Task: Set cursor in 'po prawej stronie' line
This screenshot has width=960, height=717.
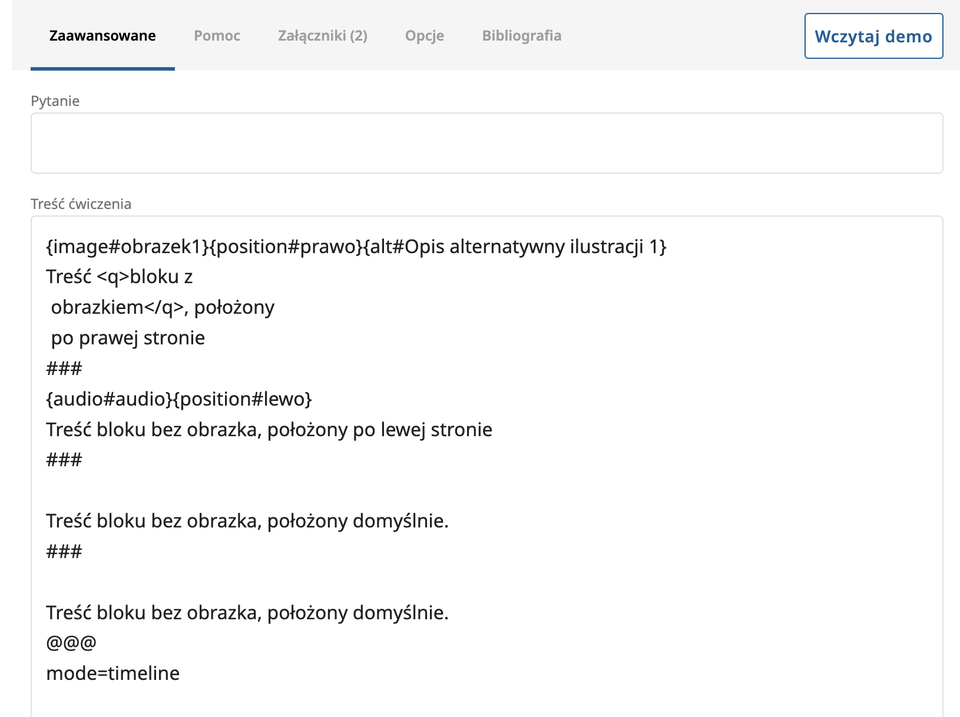Action: coord(128,338)
